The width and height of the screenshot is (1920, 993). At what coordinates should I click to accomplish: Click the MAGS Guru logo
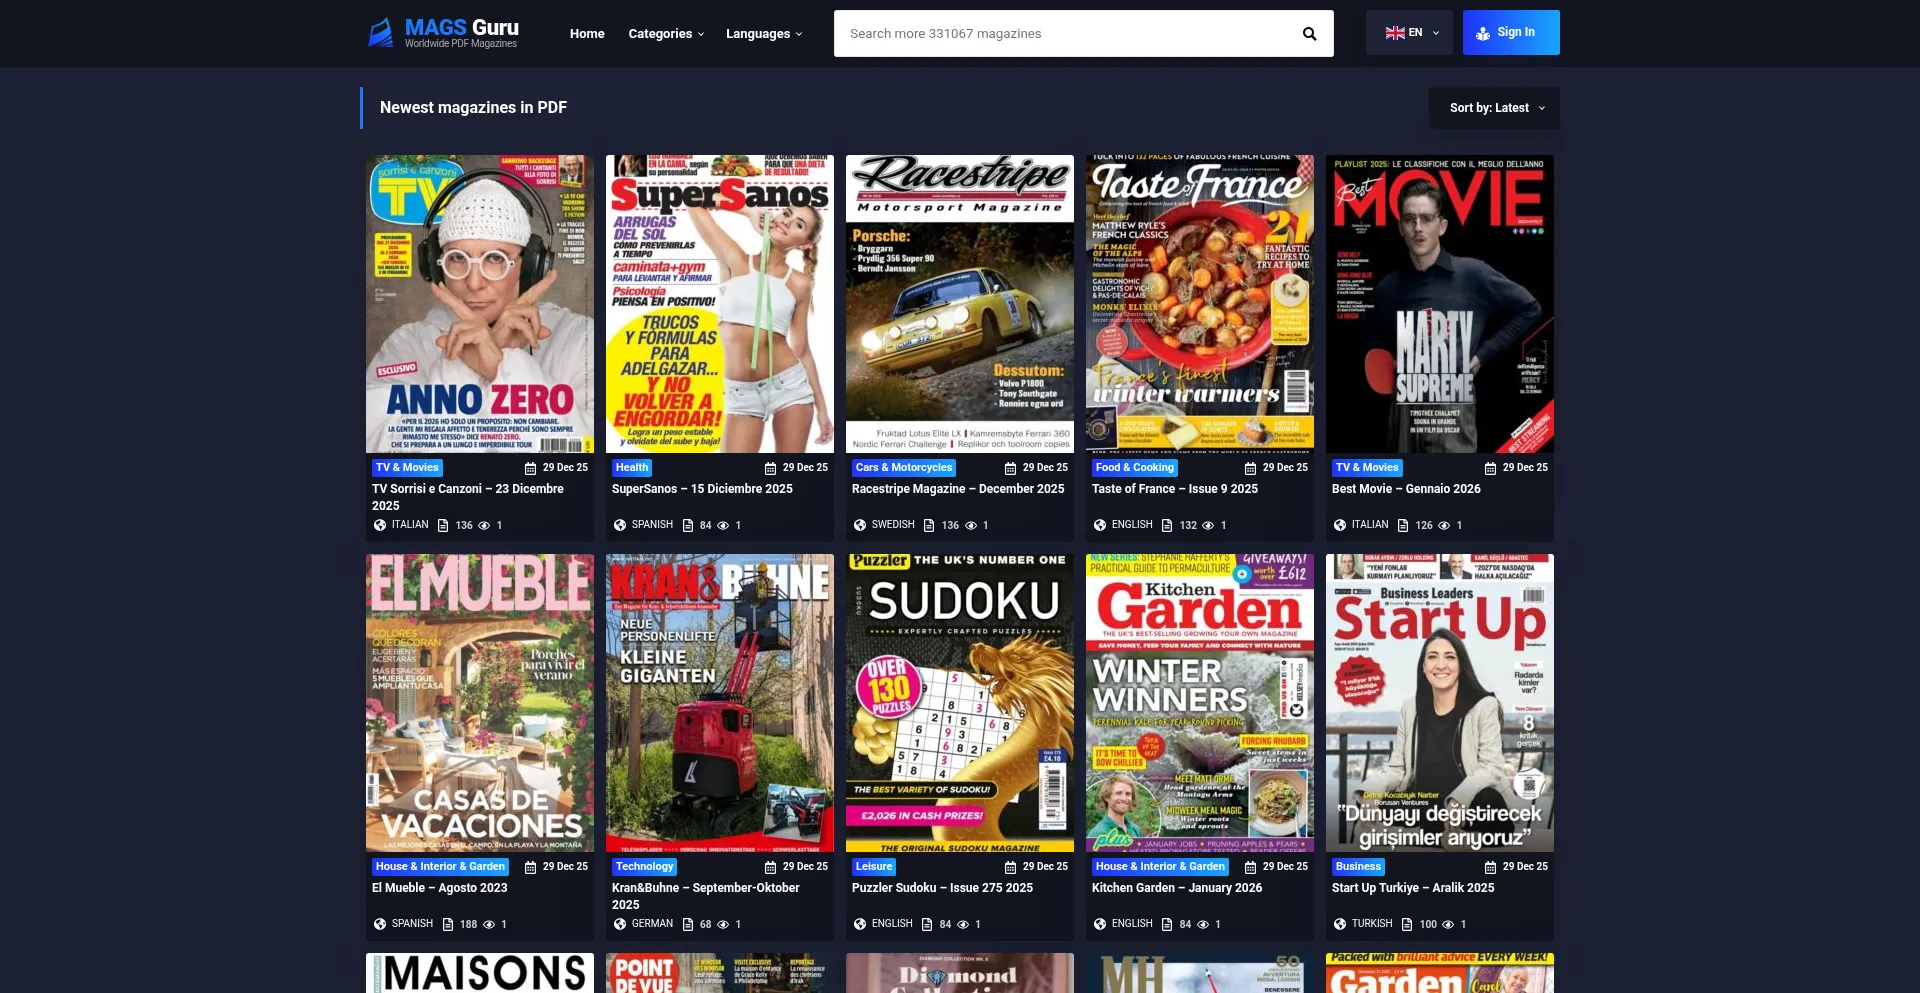tap(444, 33)
